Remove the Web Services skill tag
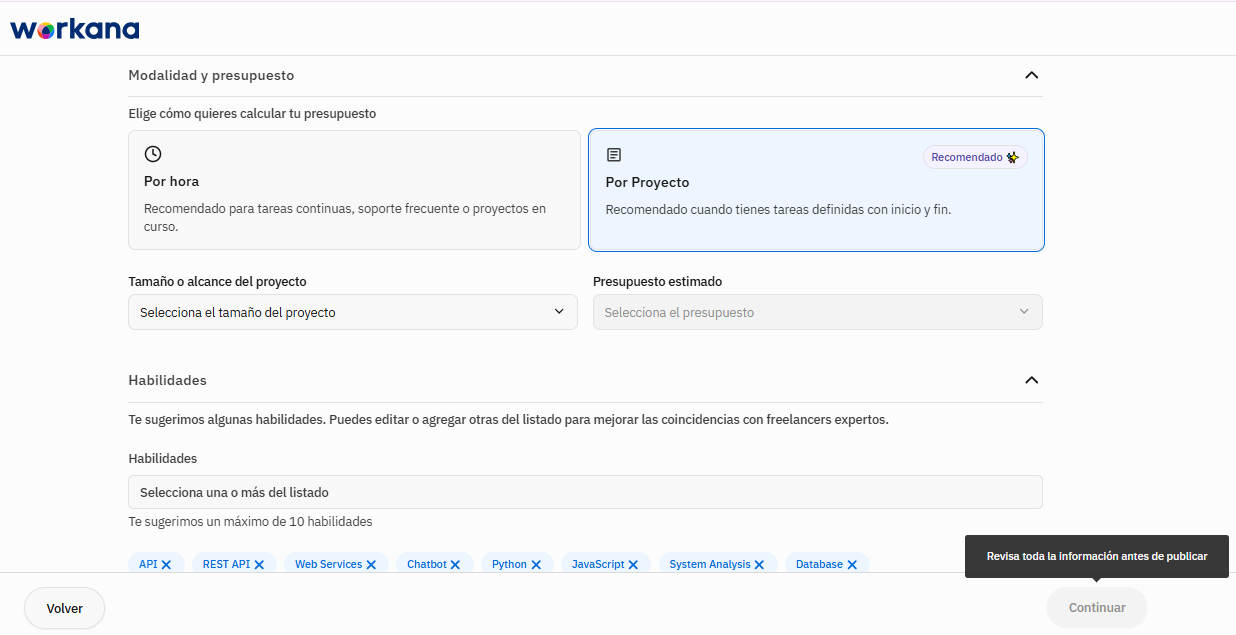 click(371, 565)
